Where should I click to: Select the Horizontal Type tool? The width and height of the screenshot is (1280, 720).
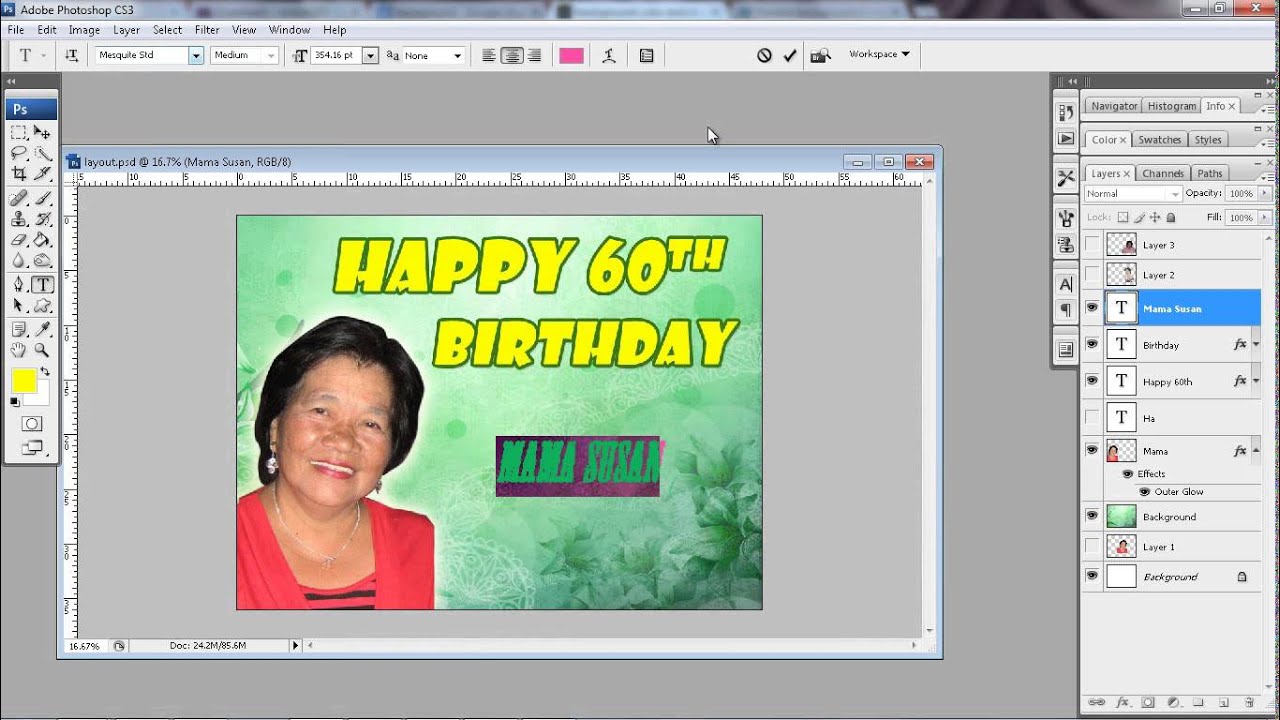(42, 285)
